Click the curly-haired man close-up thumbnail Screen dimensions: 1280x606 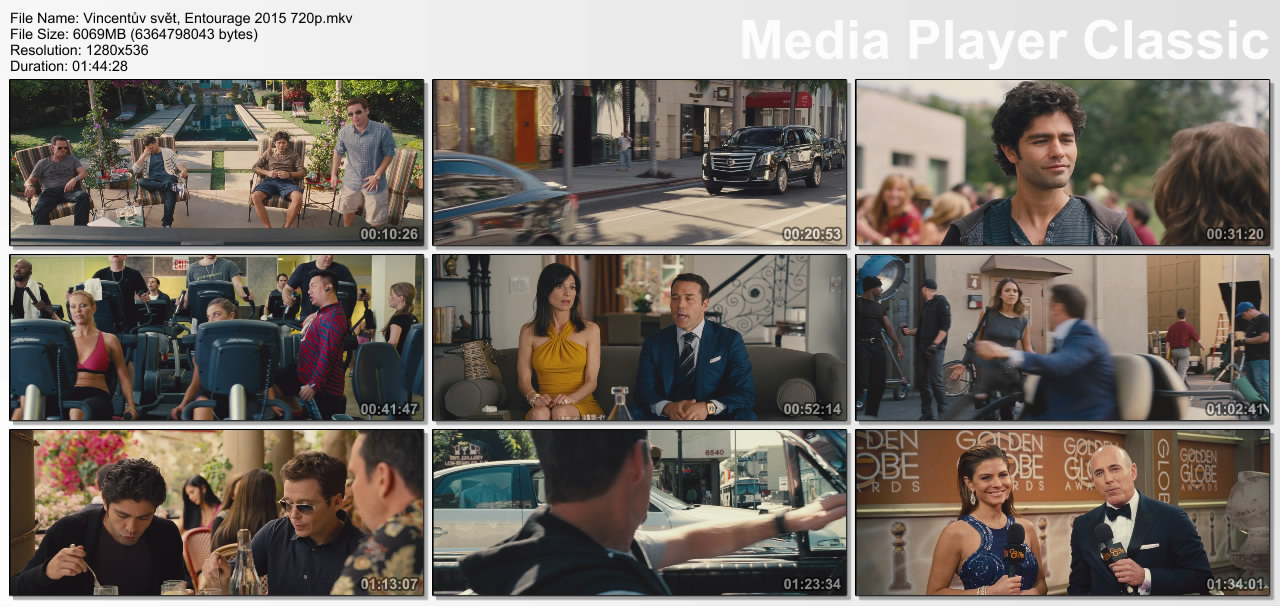coord(1062,162)
